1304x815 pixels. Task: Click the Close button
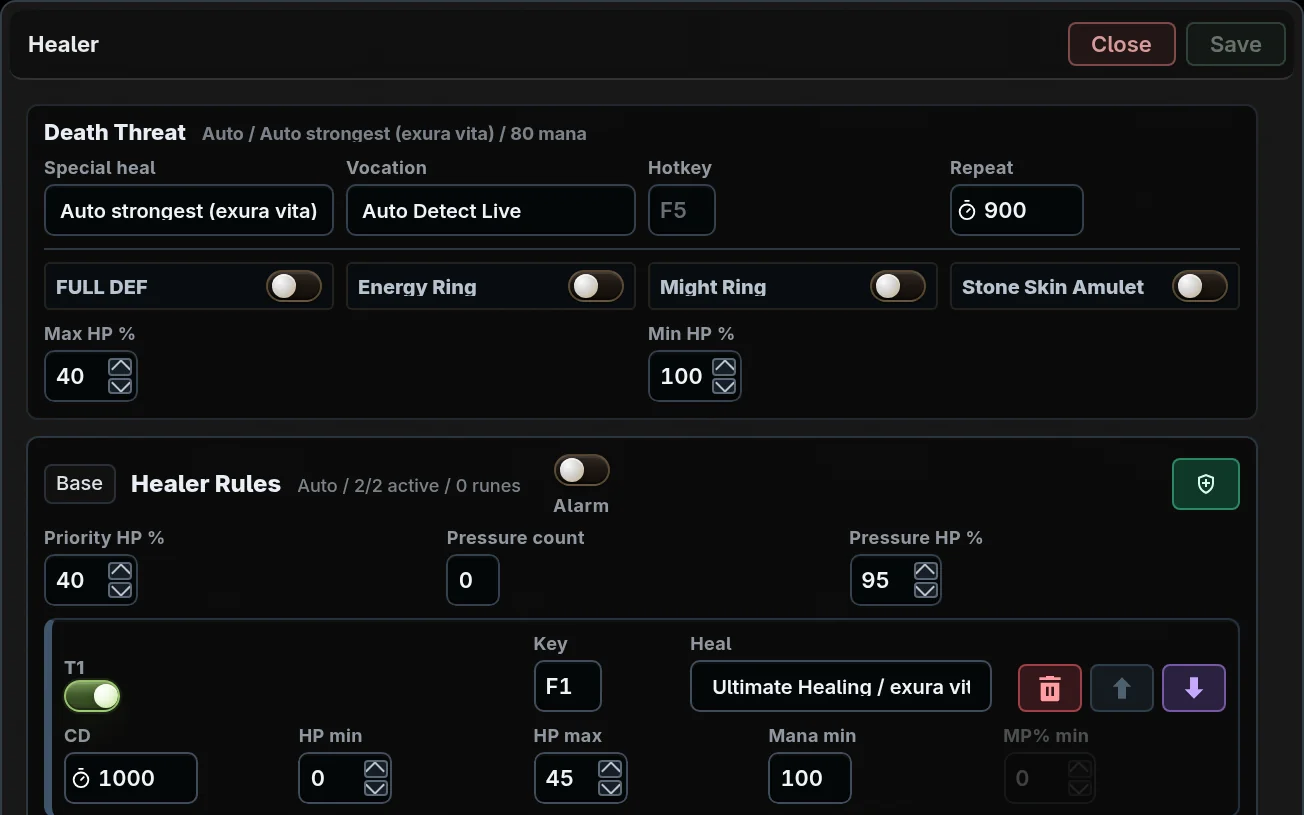pyautogui.click(x=1121, y=44)
